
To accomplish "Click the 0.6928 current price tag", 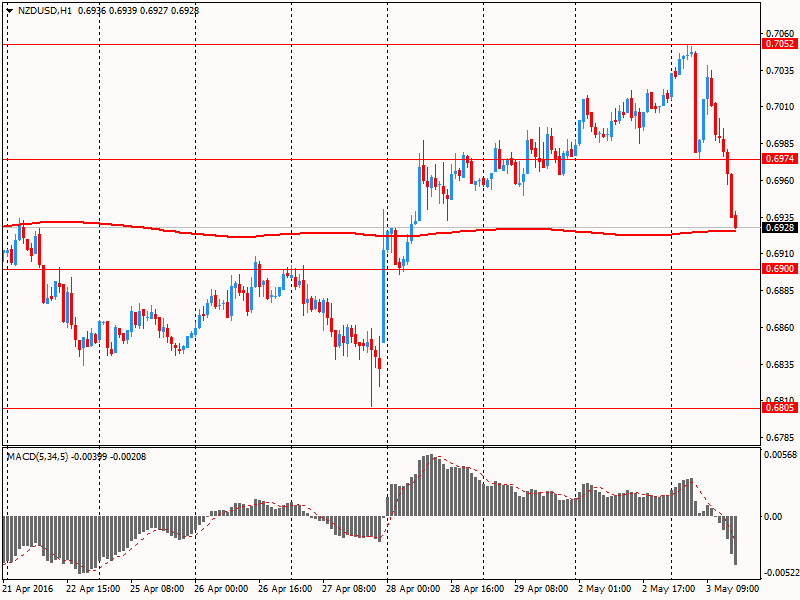I will (x=779, y=227).
